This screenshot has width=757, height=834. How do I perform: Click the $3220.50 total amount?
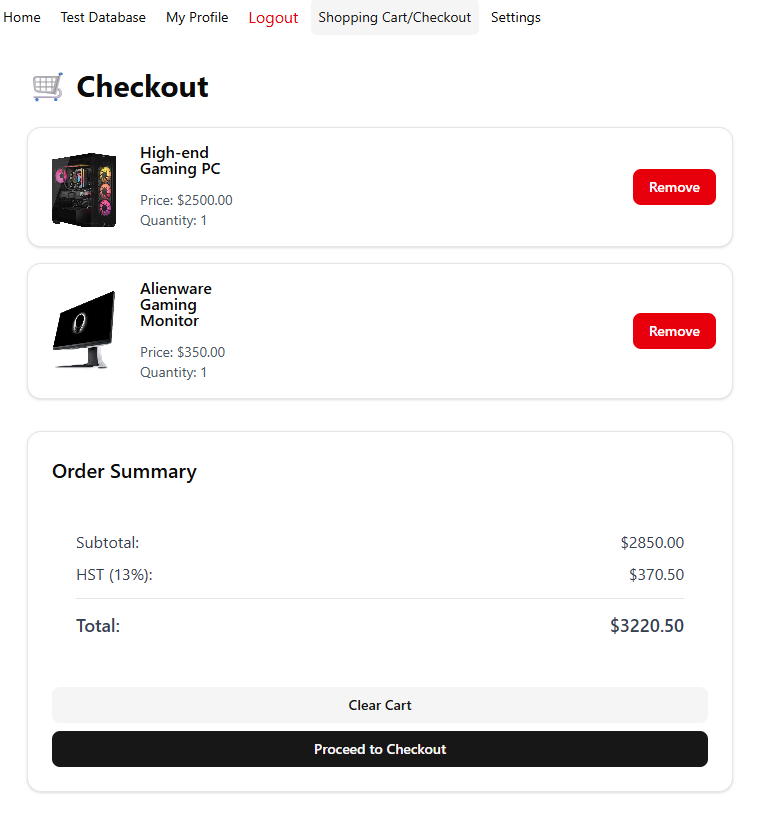tap(647, 626)
